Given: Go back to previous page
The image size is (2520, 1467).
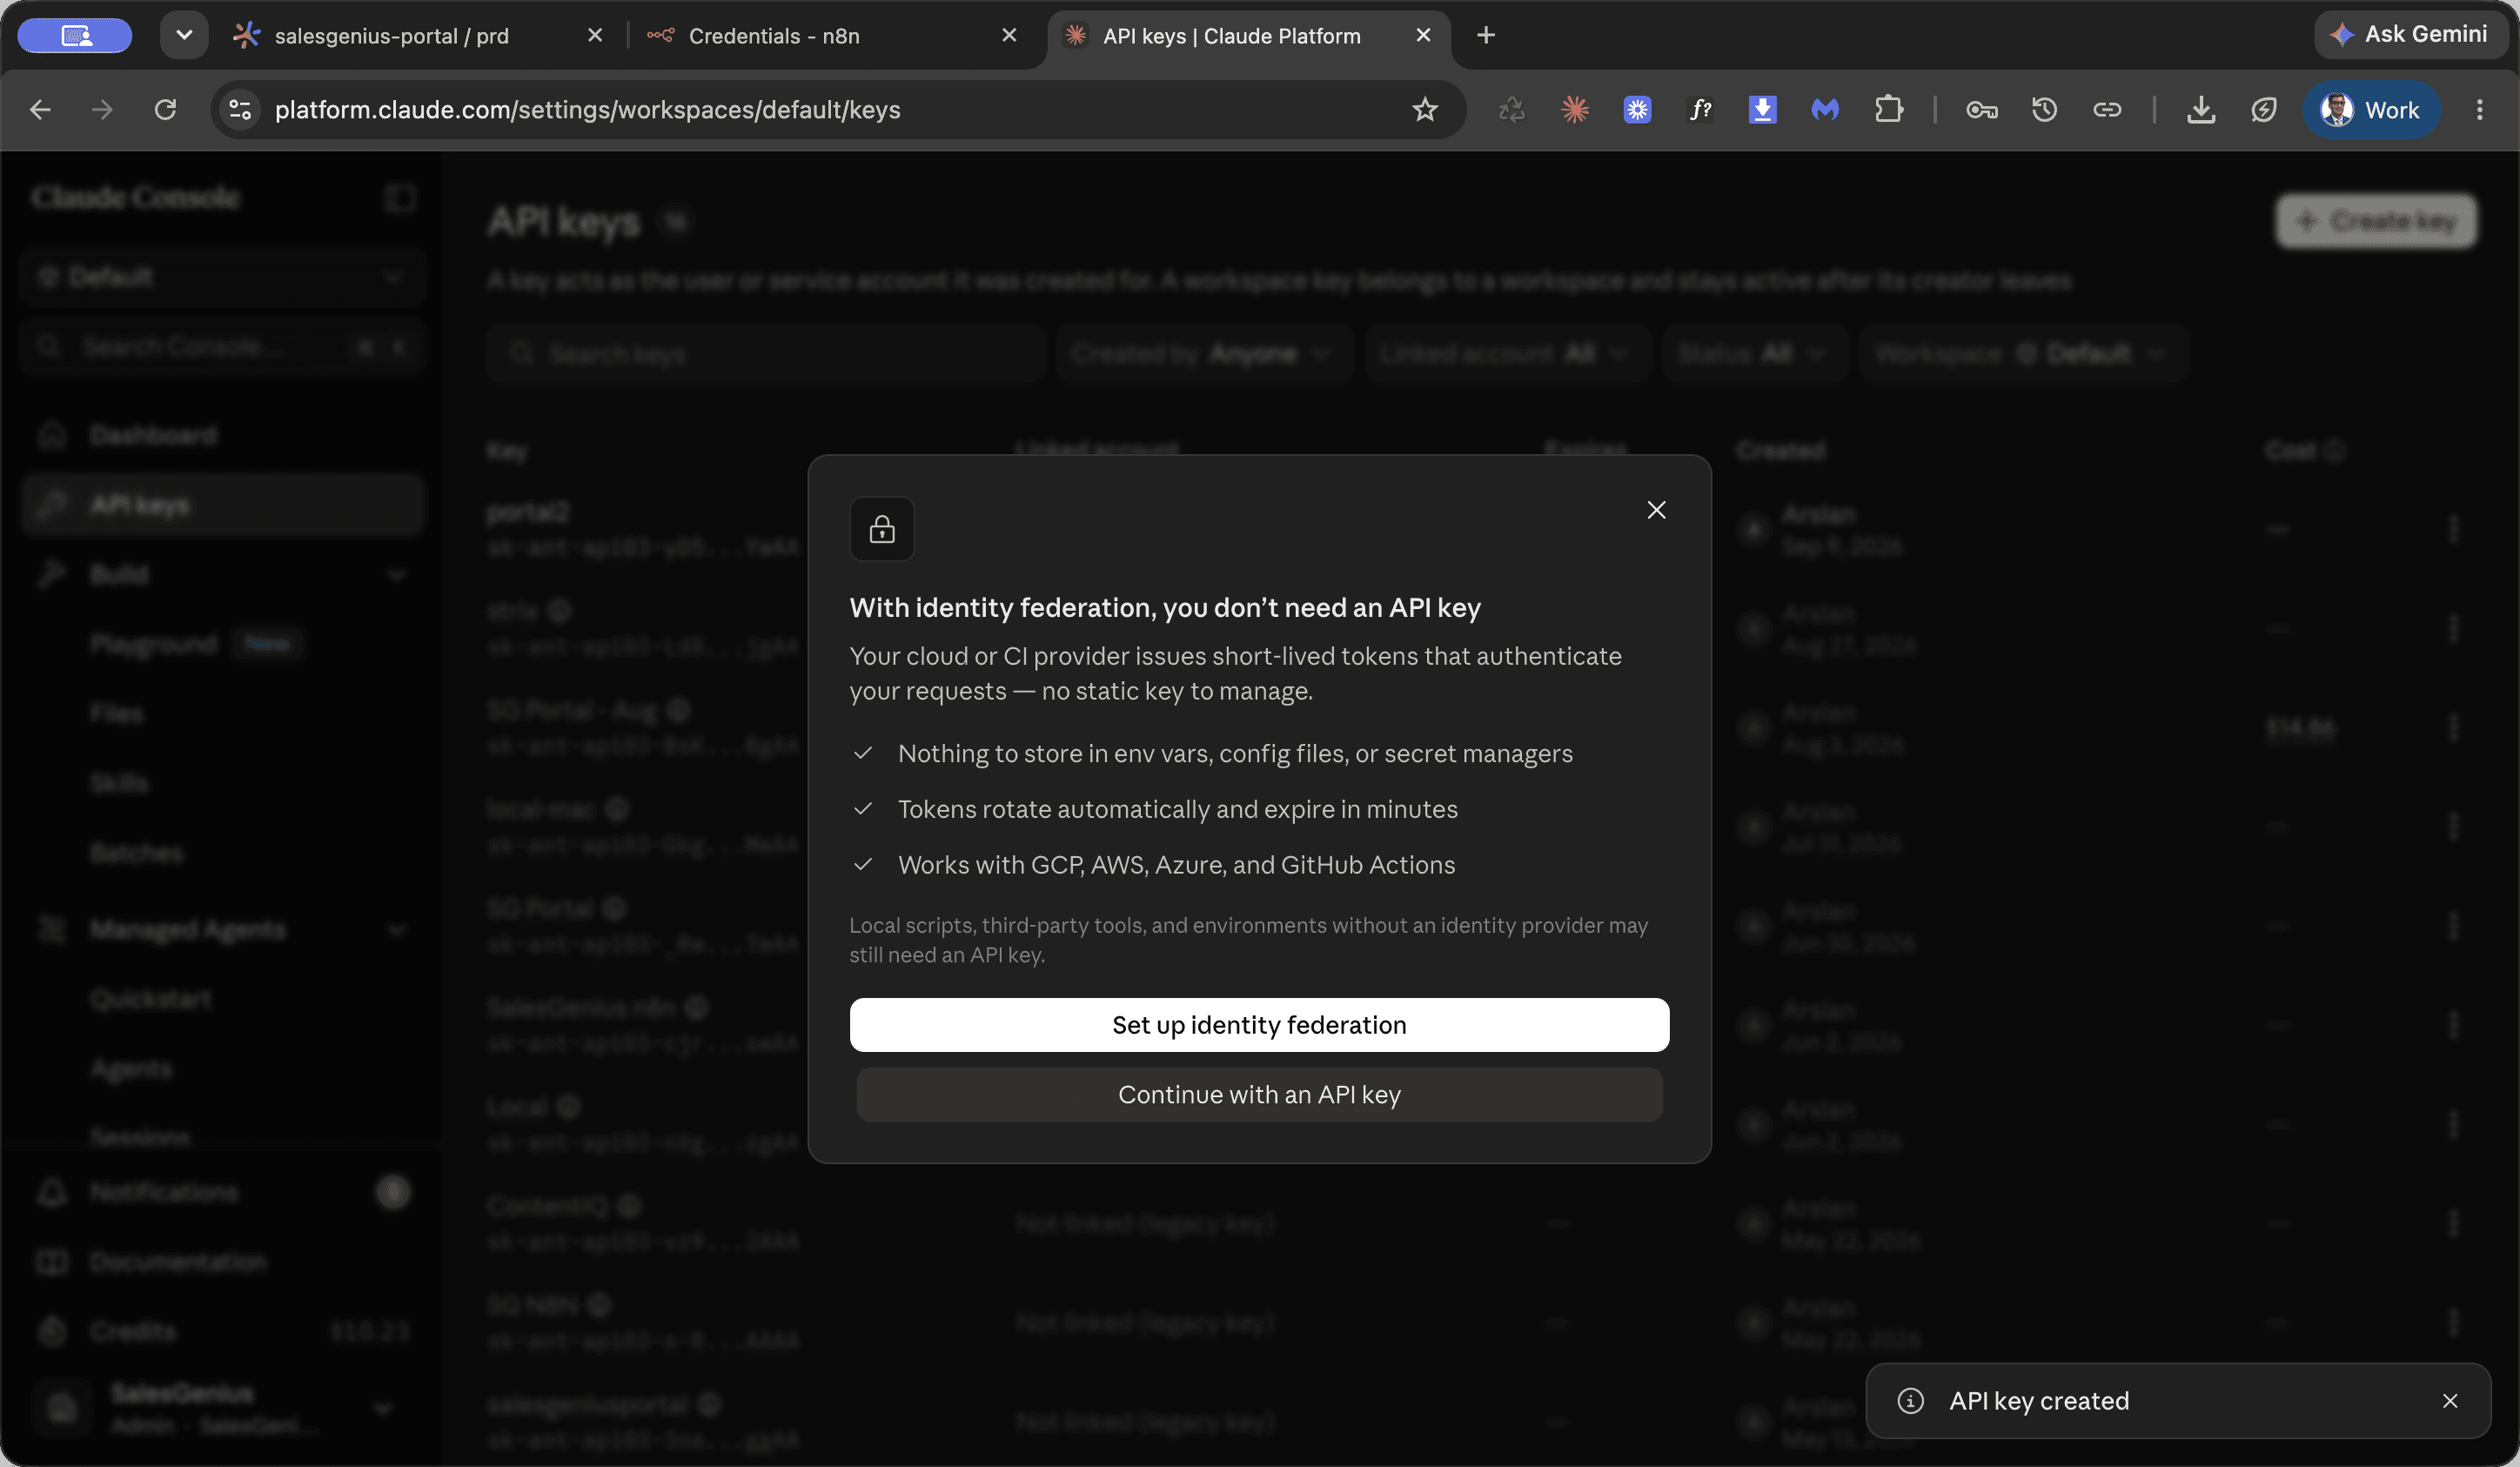Looking at the screenshot, I should tap(40, 110).
